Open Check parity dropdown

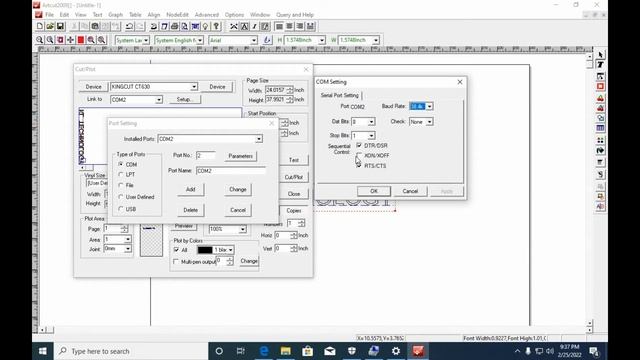pos(429,122)
